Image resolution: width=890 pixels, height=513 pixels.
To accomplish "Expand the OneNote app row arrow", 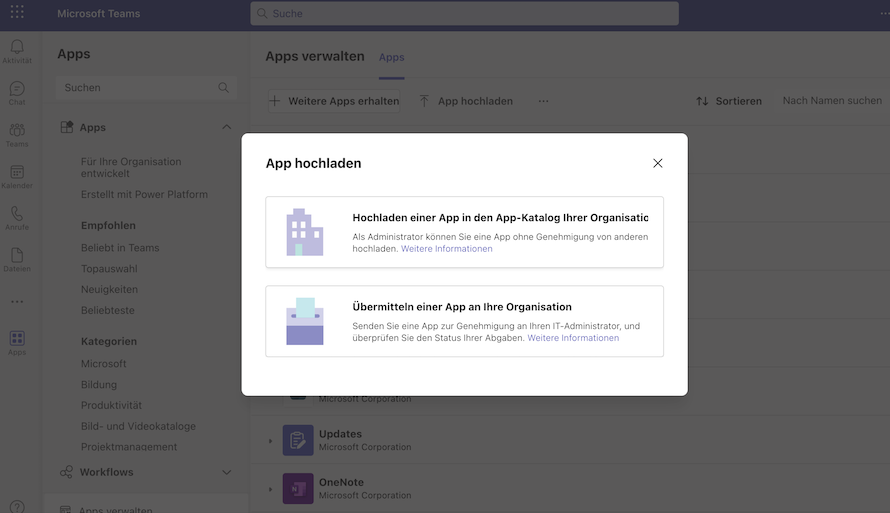I will [x=270, y=489].
